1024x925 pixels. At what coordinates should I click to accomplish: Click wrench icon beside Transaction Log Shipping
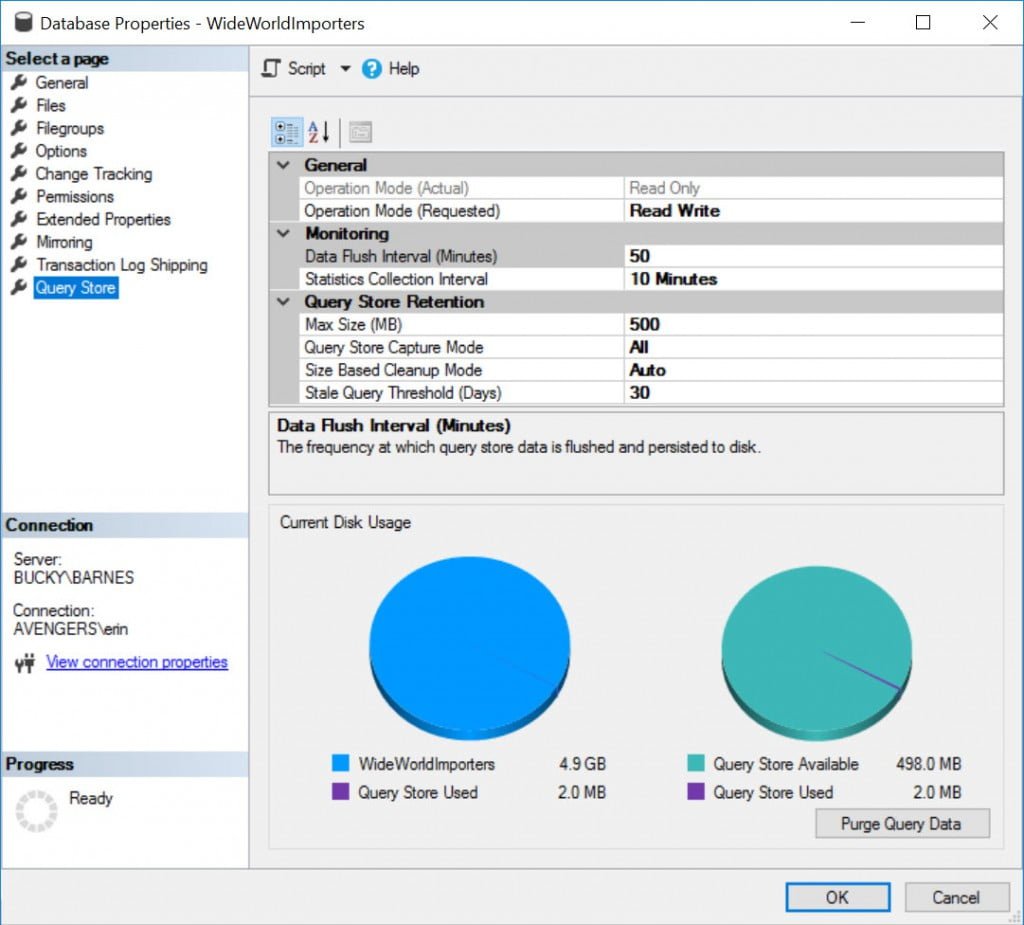point(19,265)
